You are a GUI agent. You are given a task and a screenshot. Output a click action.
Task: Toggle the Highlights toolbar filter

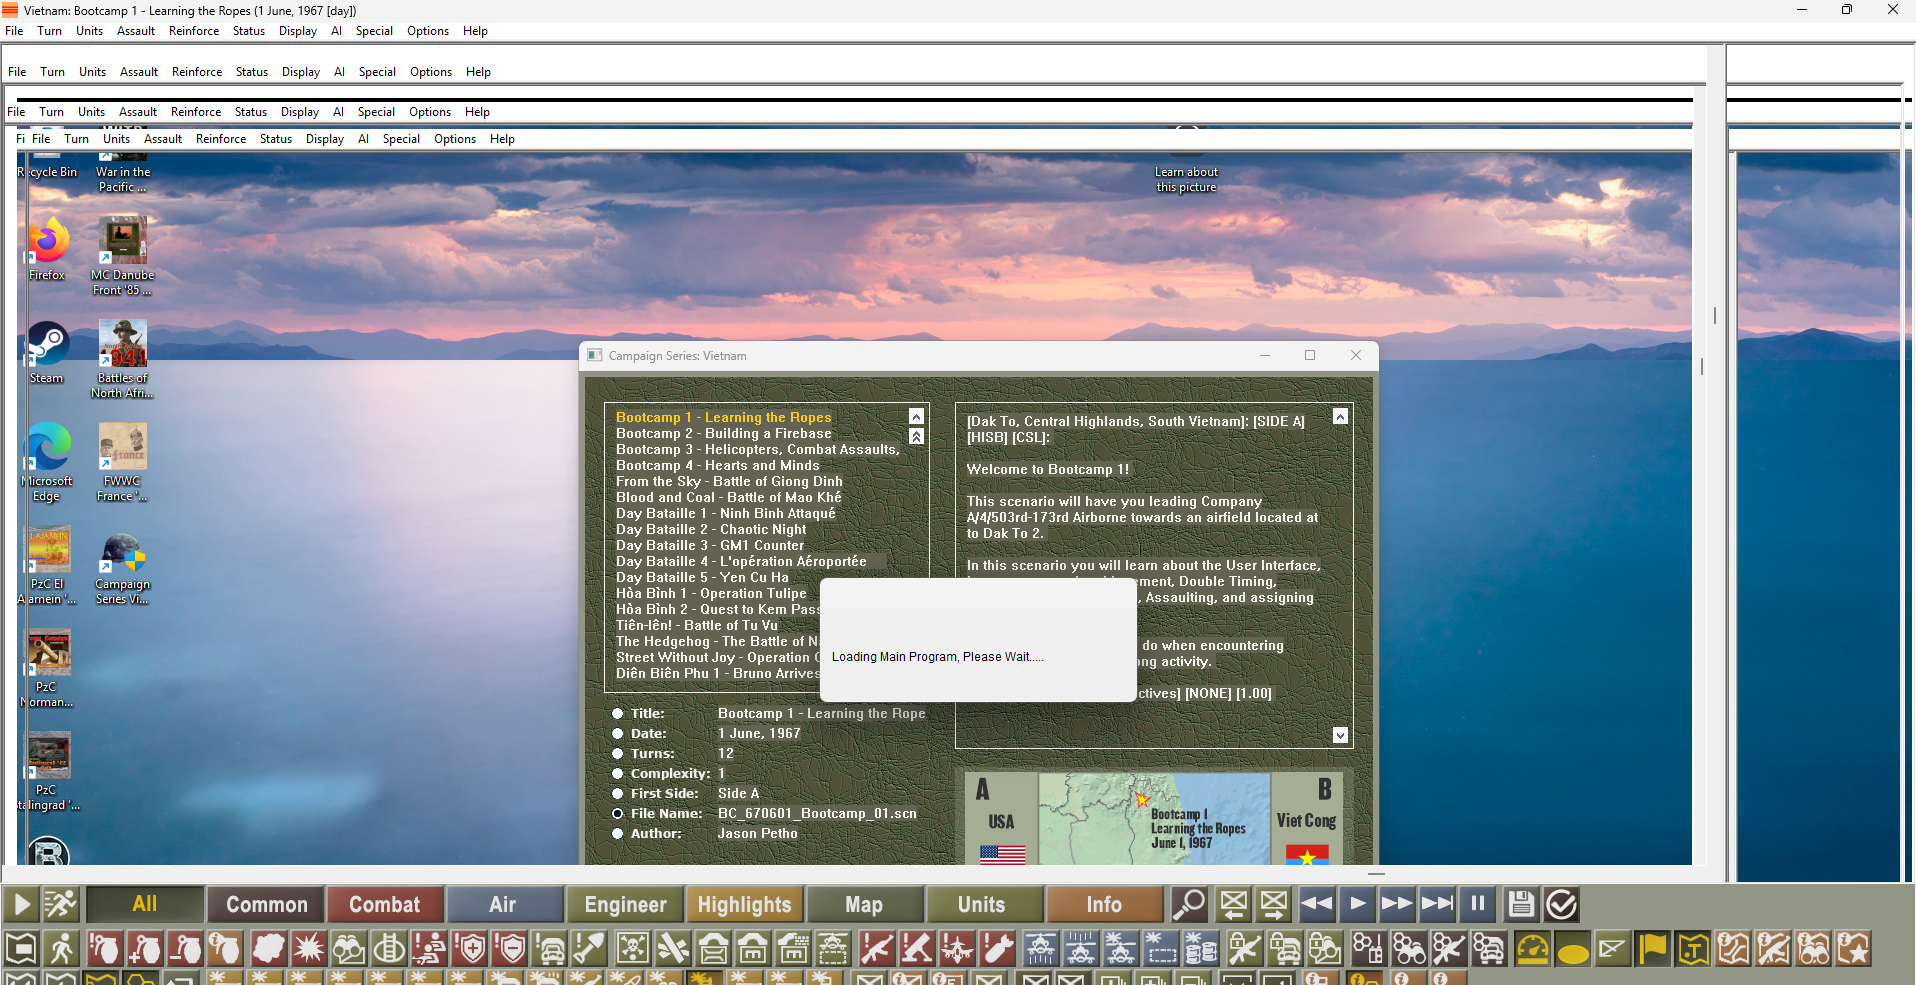coord(745,904)
